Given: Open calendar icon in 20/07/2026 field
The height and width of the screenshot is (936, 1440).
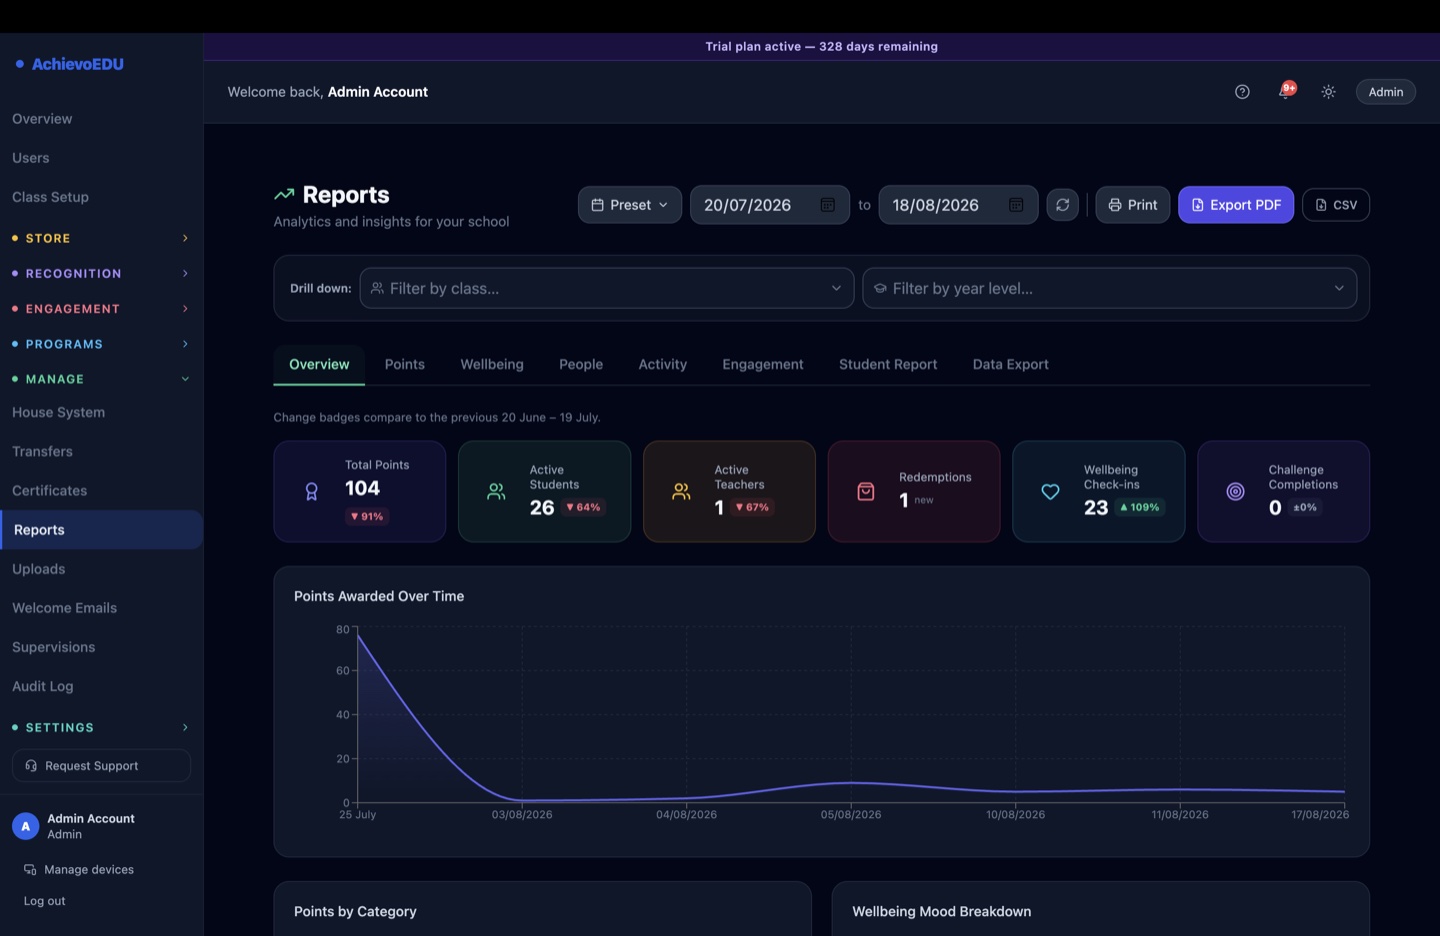Looking at the screenshot, I should [x=828, y=205].
